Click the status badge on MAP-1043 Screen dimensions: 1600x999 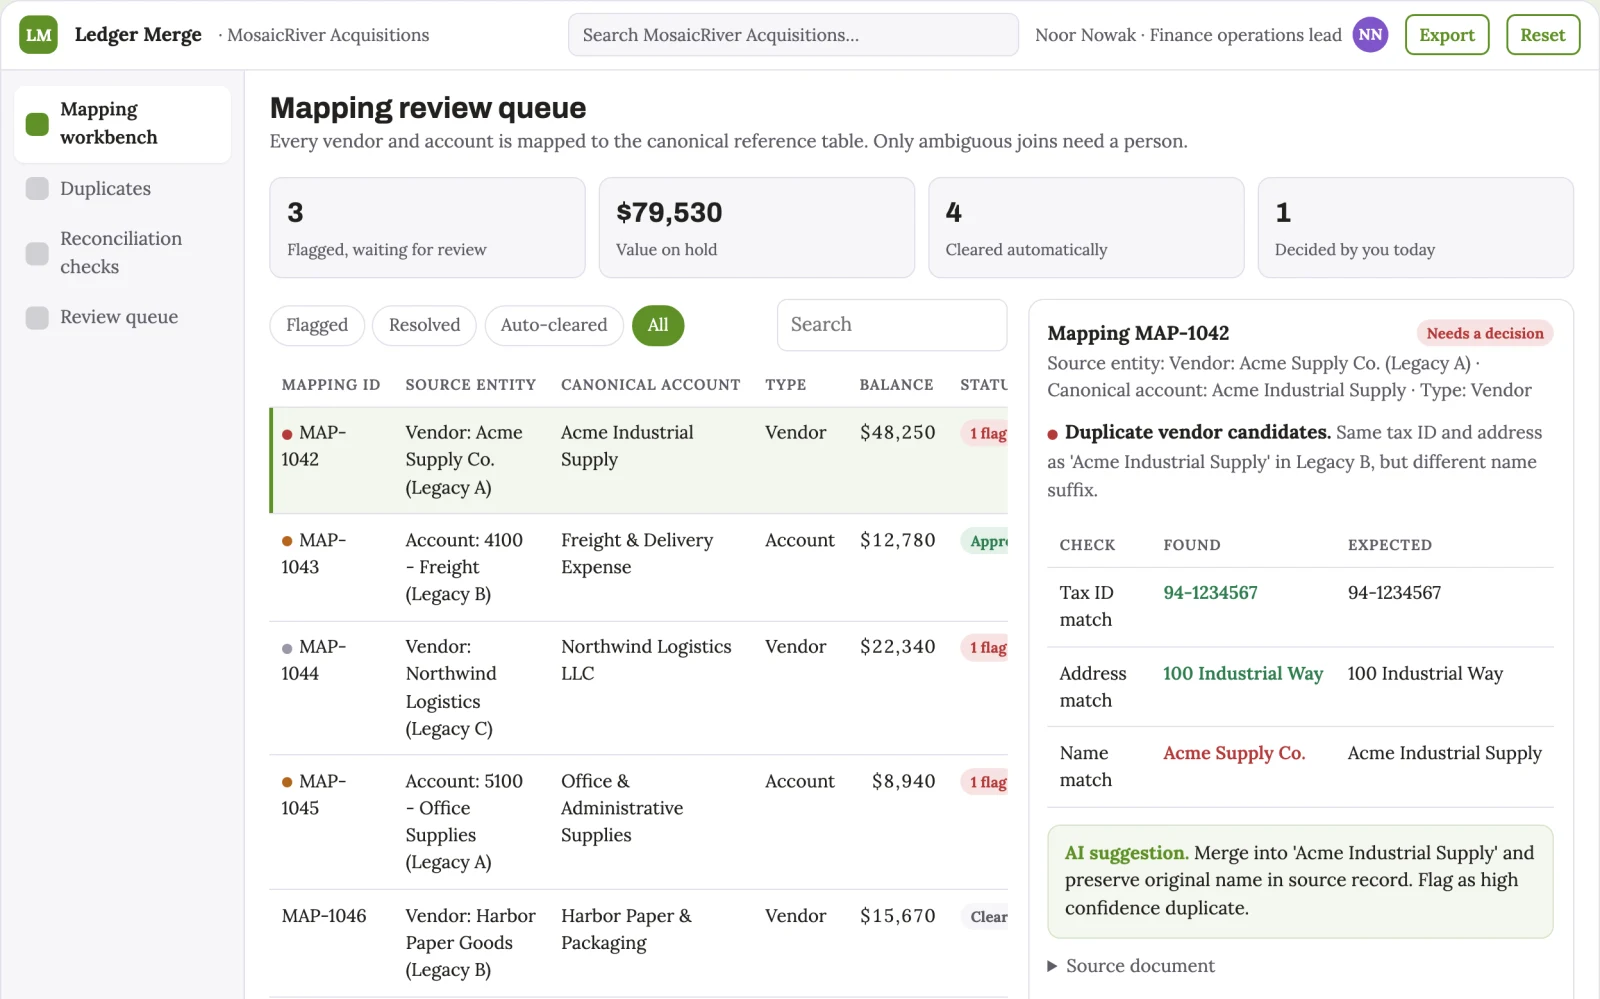click(x=986, y=541)
